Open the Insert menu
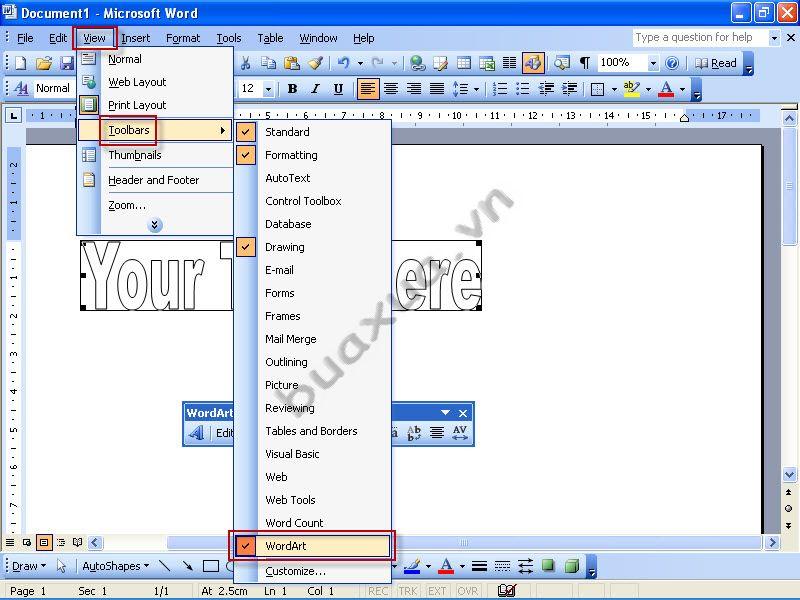This screenshot has height=600, width=800. coord(136,38)
